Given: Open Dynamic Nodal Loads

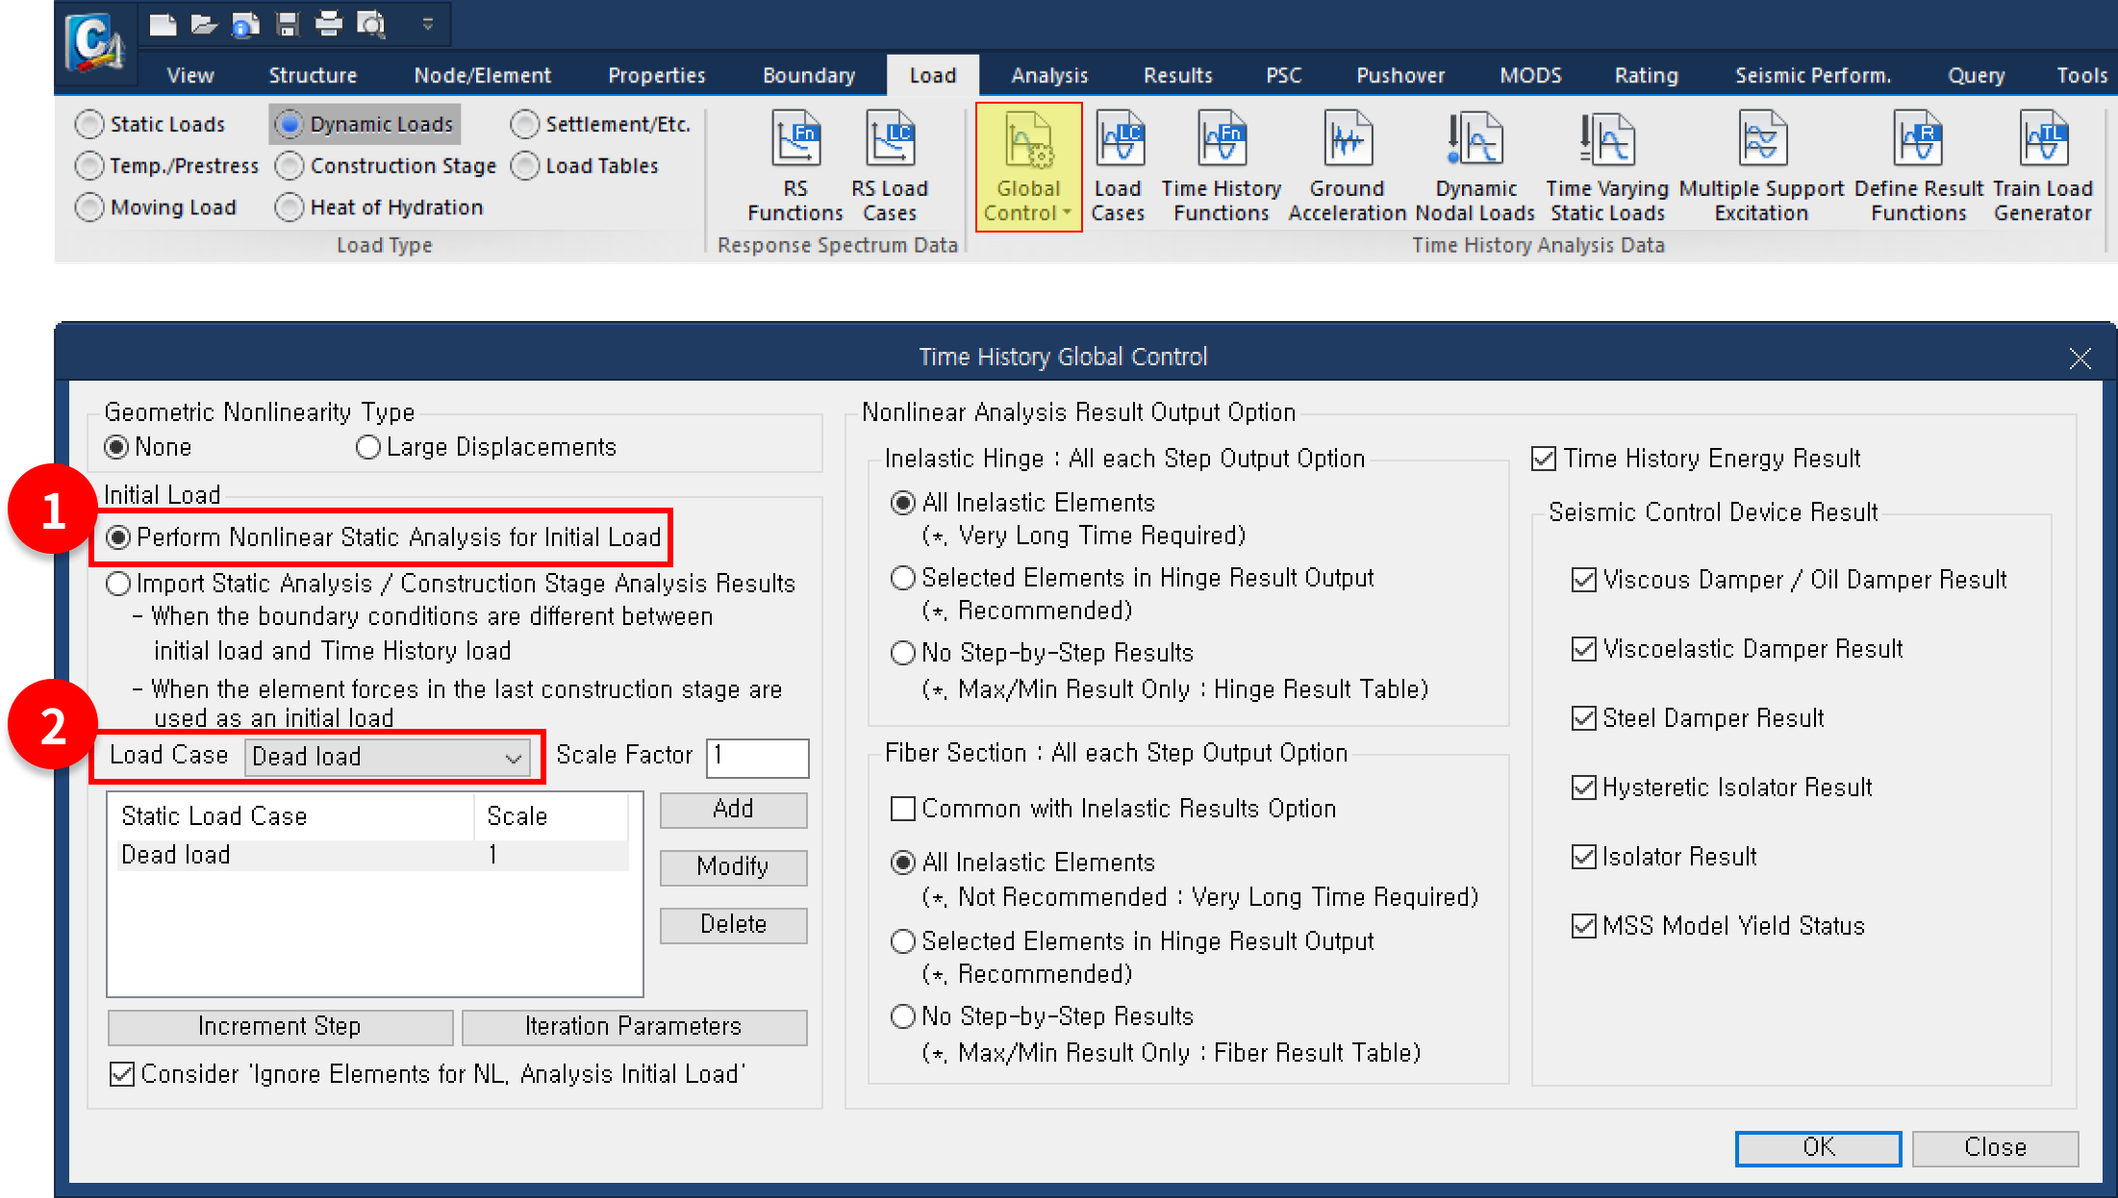Looking at the screenshot, I should pyautogui.click(x=1474, y=165).
